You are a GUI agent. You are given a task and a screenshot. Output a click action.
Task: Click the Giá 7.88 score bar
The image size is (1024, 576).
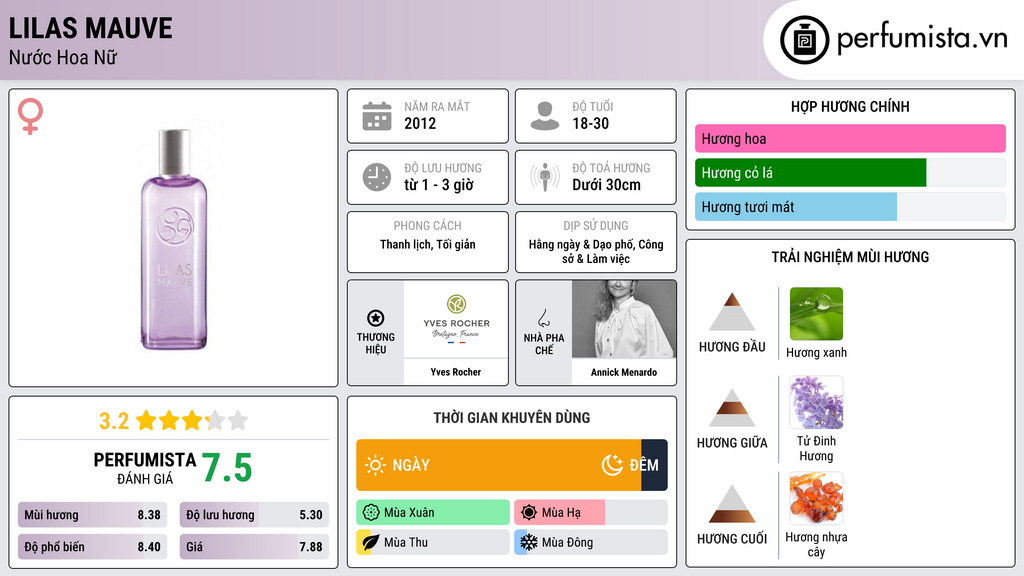click(254, 547)
